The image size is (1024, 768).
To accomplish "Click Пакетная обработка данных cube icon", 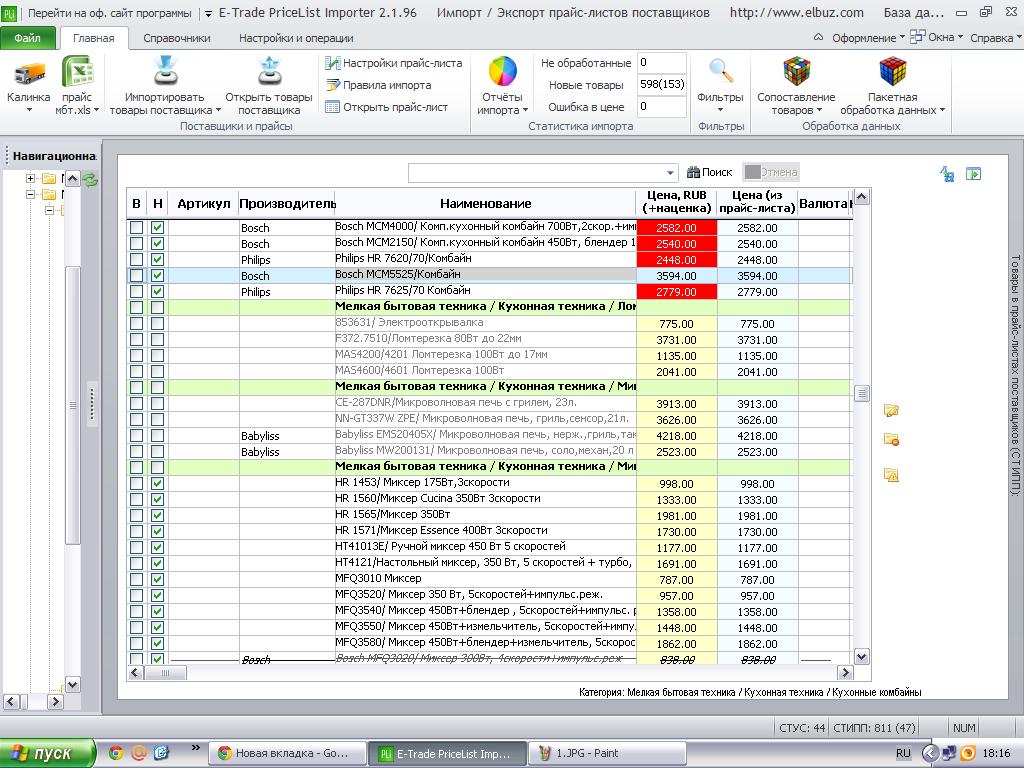I will pos(892,71).
